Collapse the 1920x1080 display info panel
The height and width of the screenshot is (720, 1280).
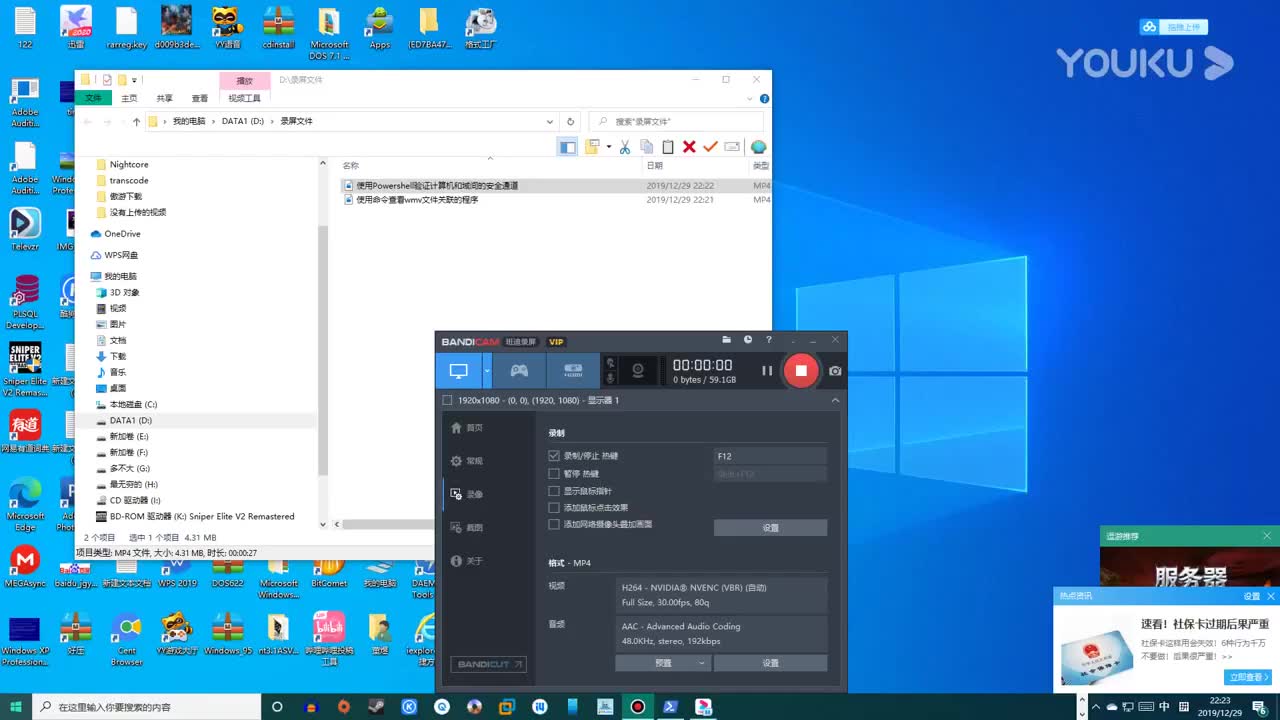click(x=835, y=399)
